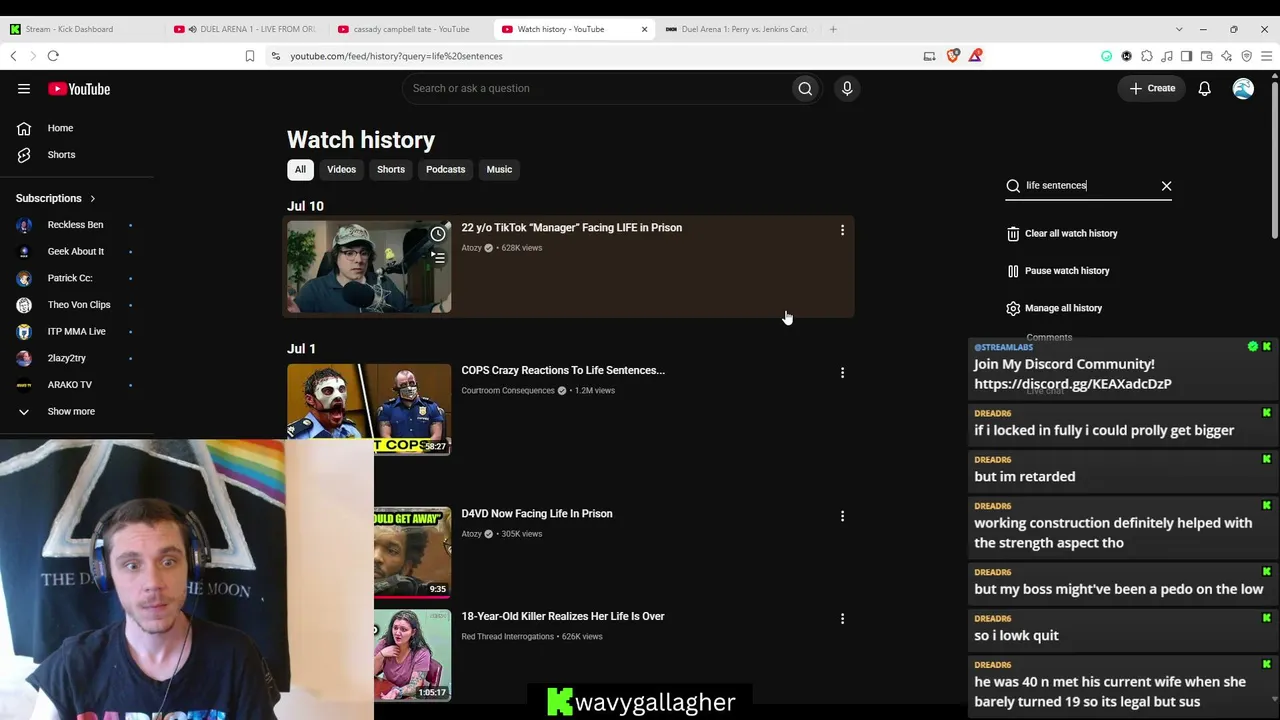
Task: Open the Theo Von Clips subscription channel
Action: 78,305
